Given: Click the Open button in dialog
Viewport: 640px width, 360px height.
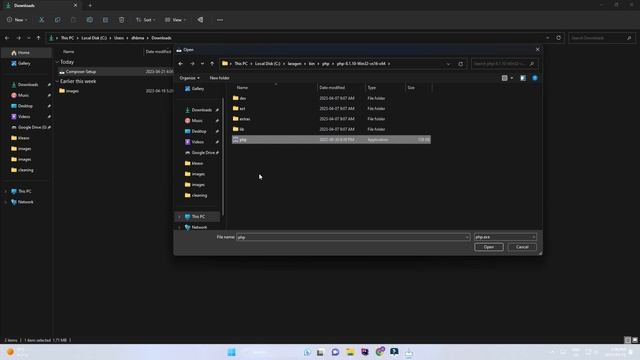Looking at the screenshot, I should click(489, 247).
